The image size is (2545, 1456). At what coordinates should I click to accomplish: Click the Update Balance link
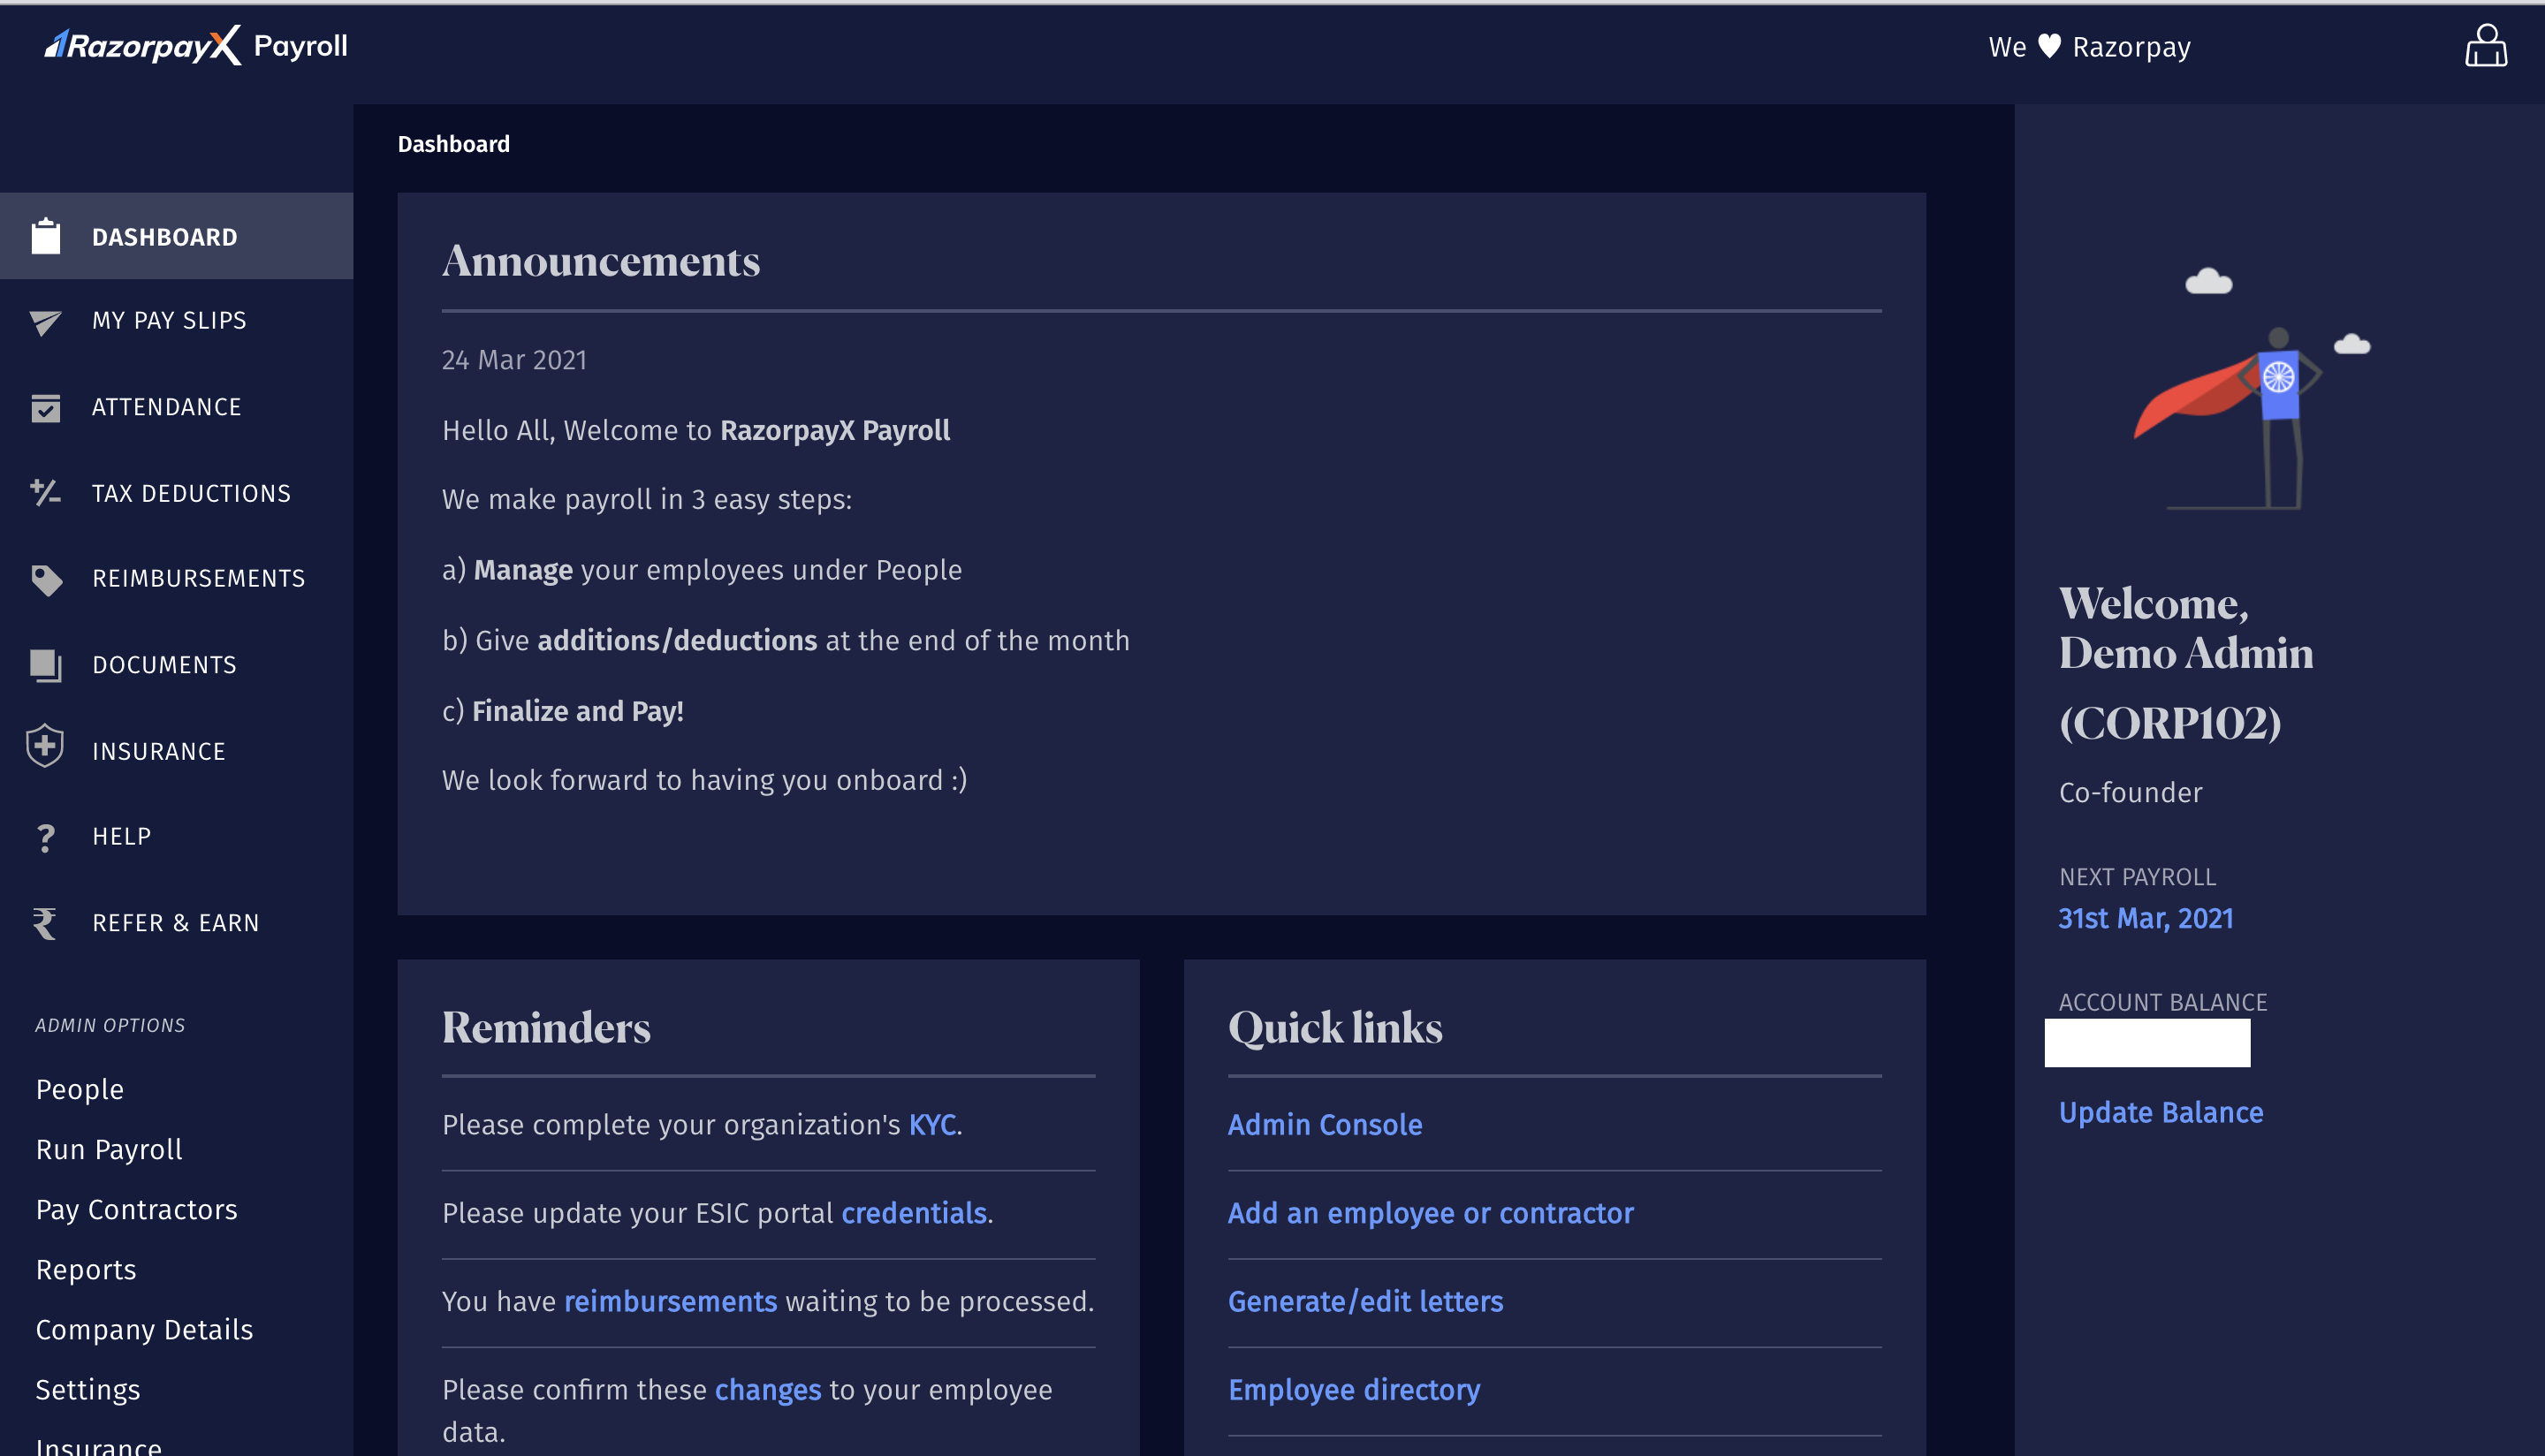click(2160, 1112)
